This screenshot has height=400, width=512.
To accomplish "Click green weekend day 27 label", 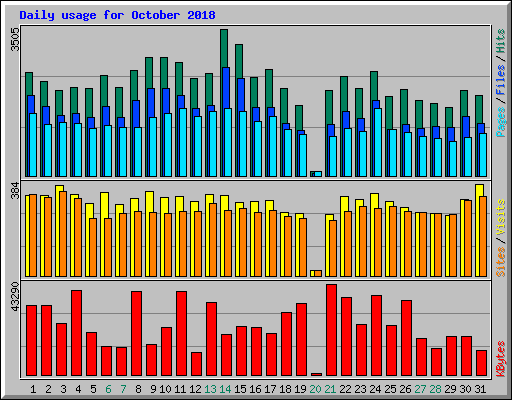I will [x=420, y=389].
